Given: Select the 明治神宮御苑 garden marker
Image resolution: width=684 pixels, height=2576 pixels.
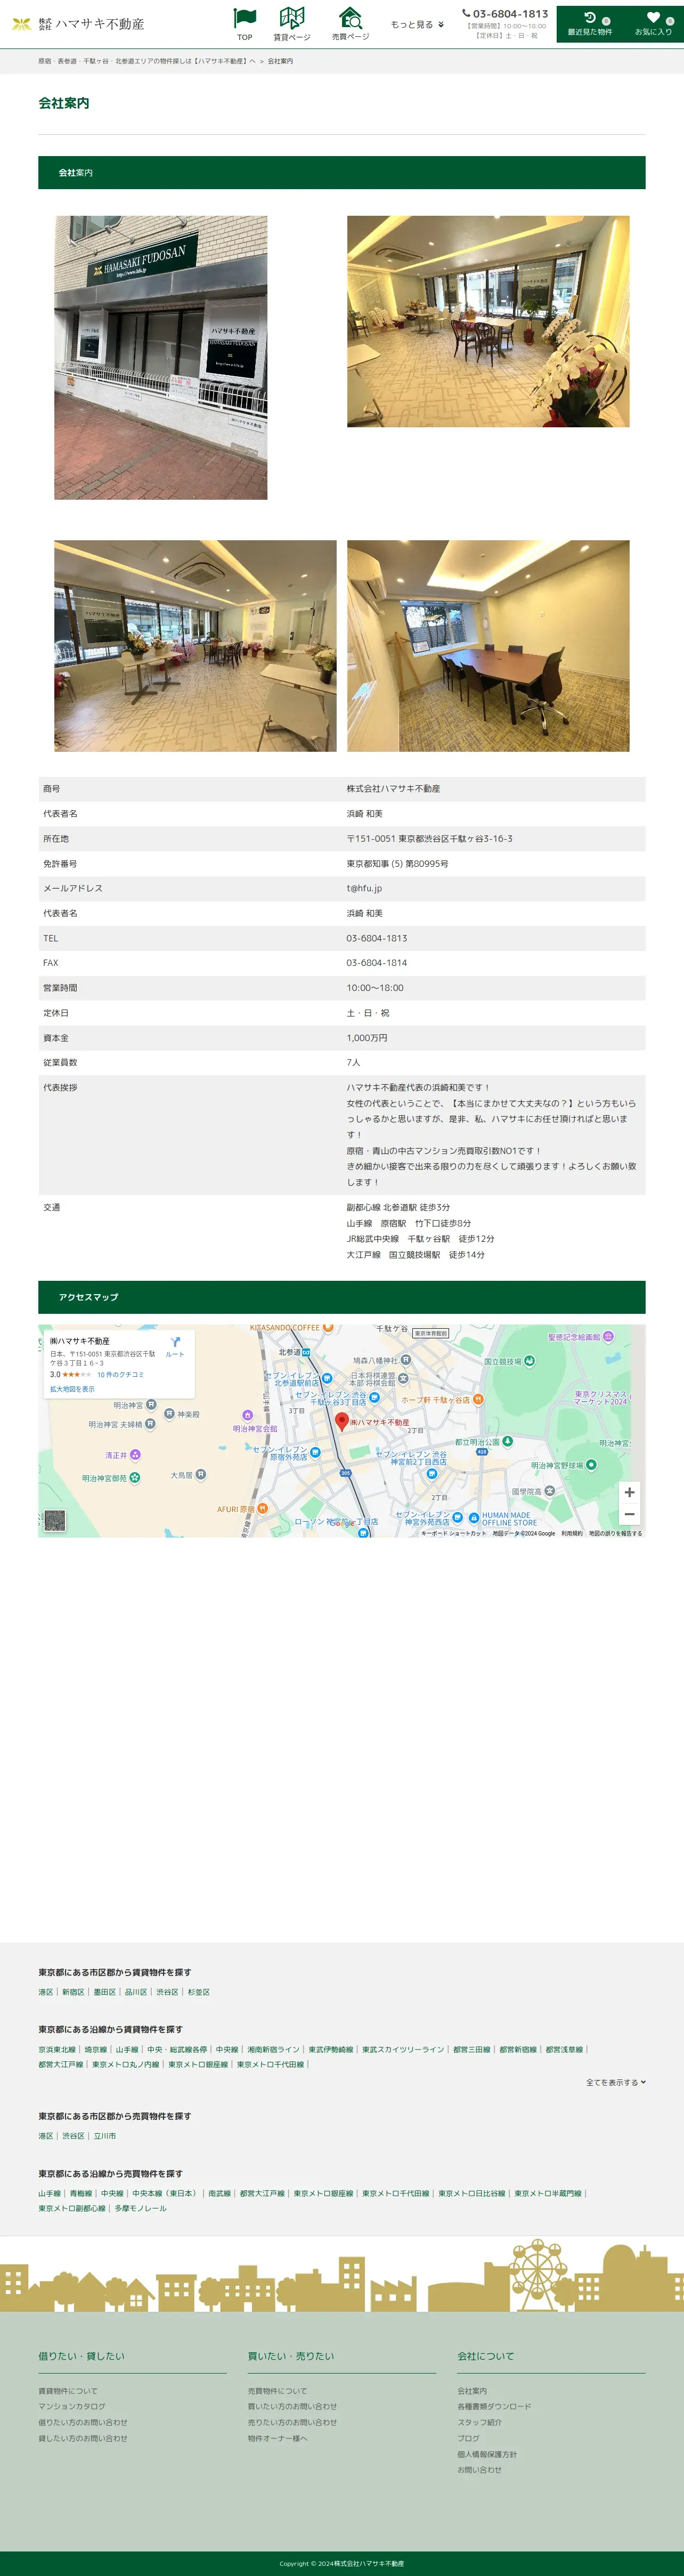Looking at the screenshot, I should 135,1478.
